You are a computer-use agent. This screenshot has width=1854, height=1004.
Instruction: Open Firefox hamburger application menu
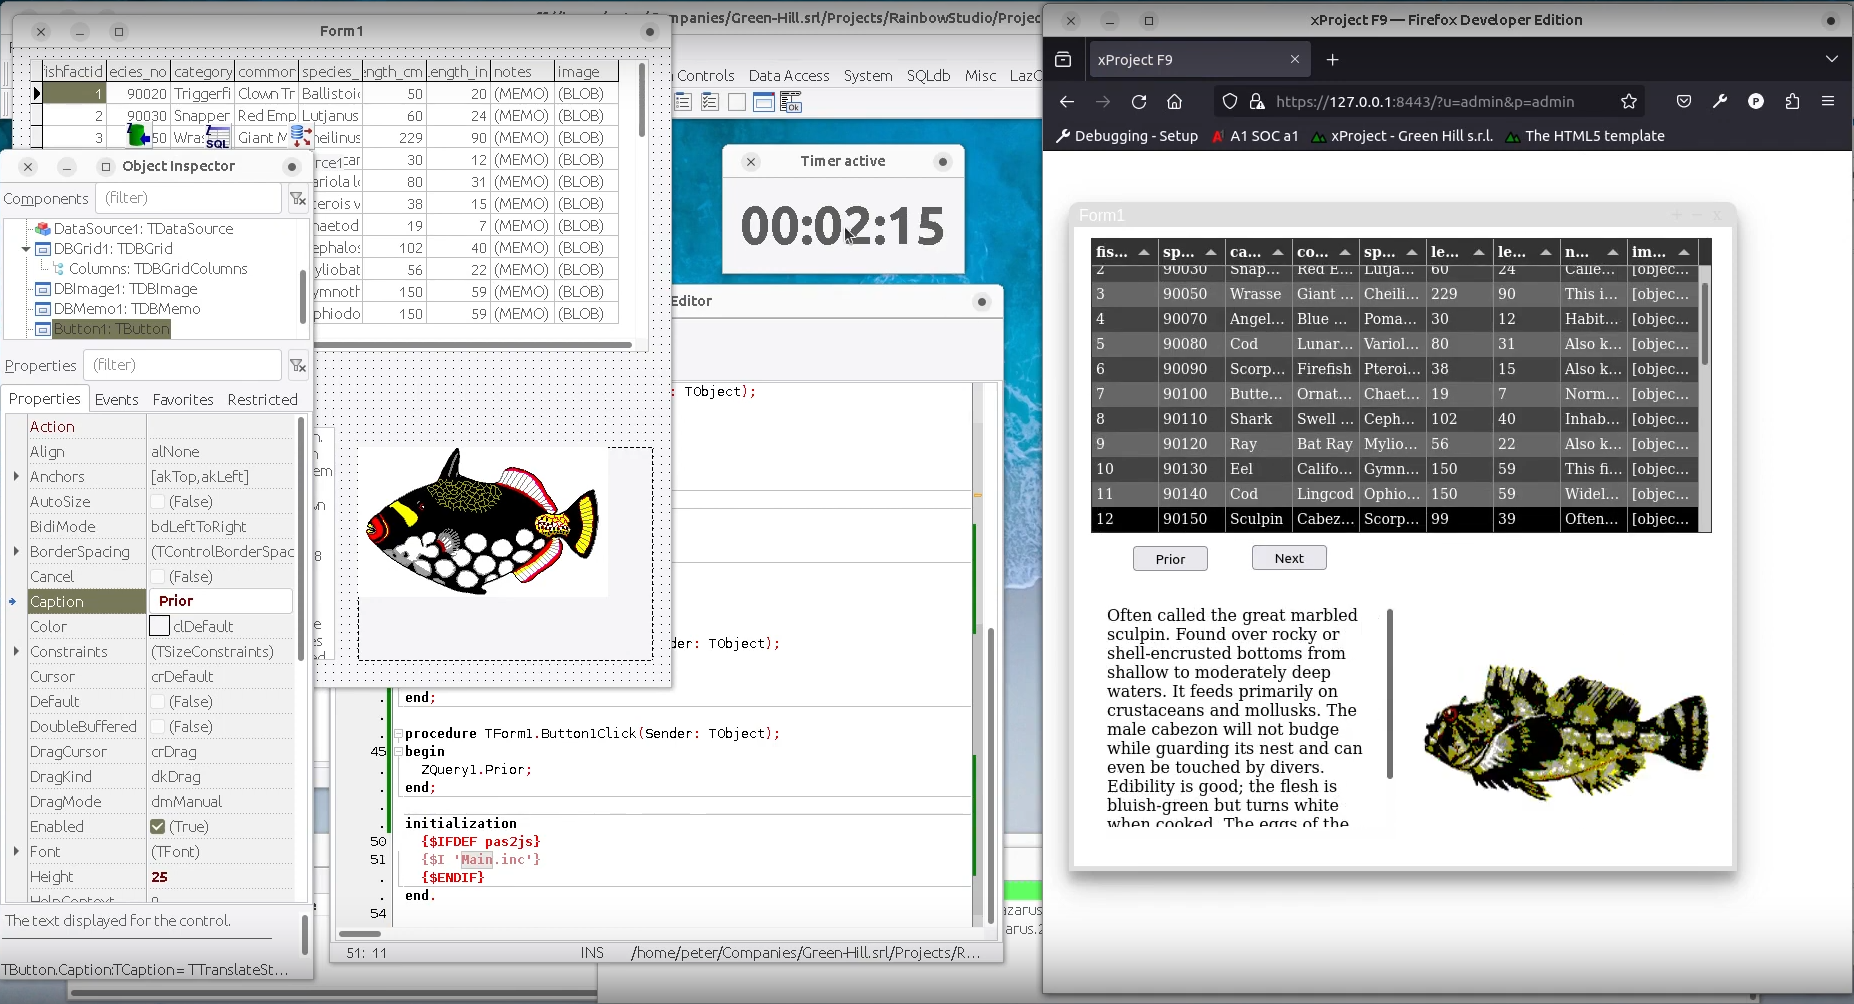click(1828, 101)
